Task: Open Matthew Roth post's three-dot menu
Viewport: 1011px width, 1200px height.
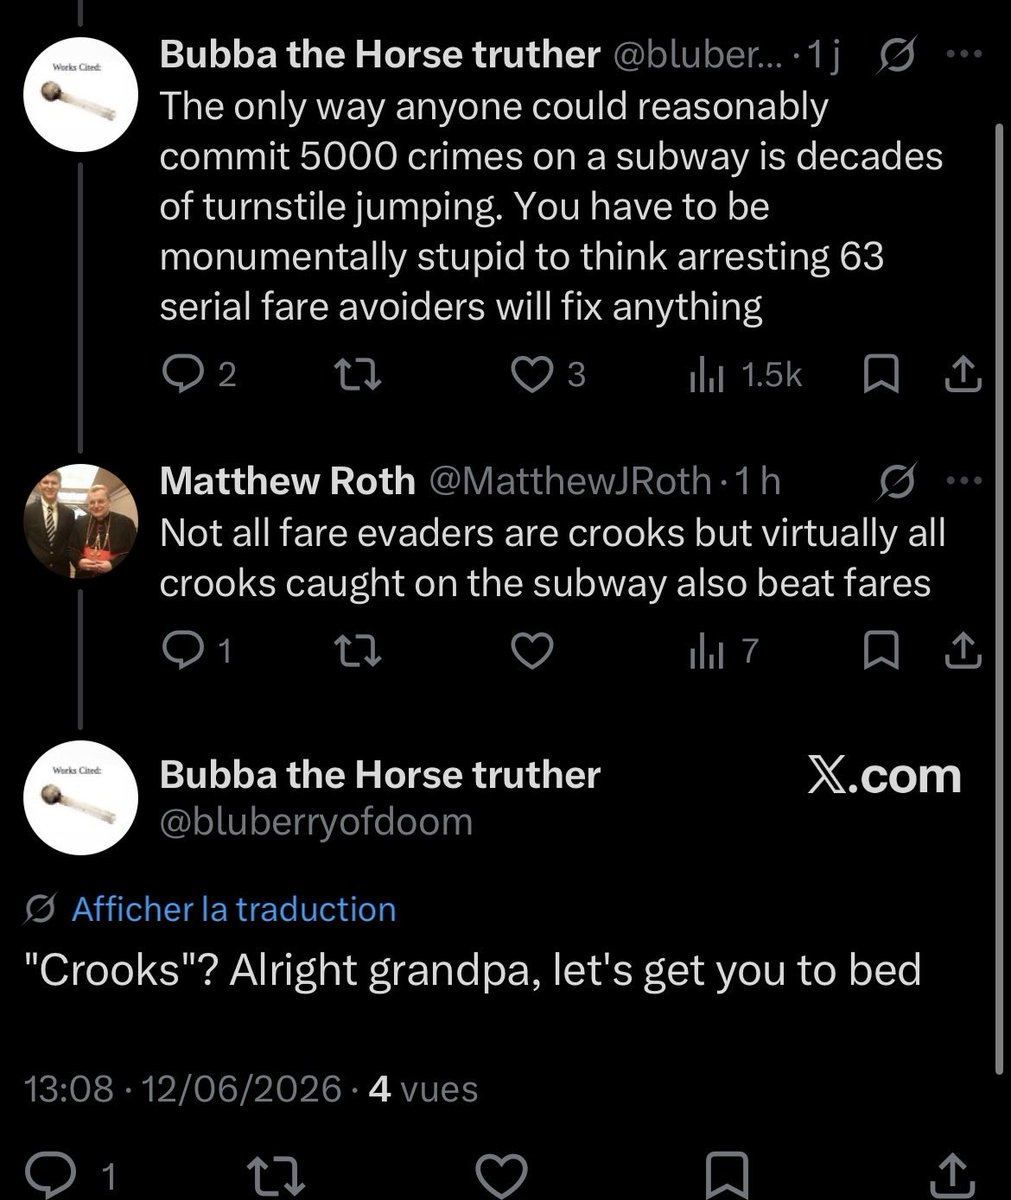Action: coord(964,481)
